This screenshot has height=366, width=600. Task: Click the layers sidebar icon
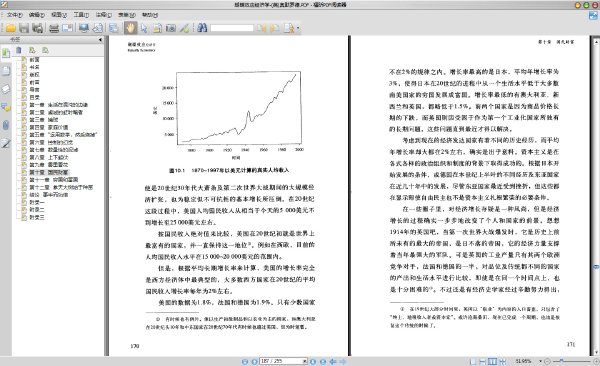tap(6, 89)
